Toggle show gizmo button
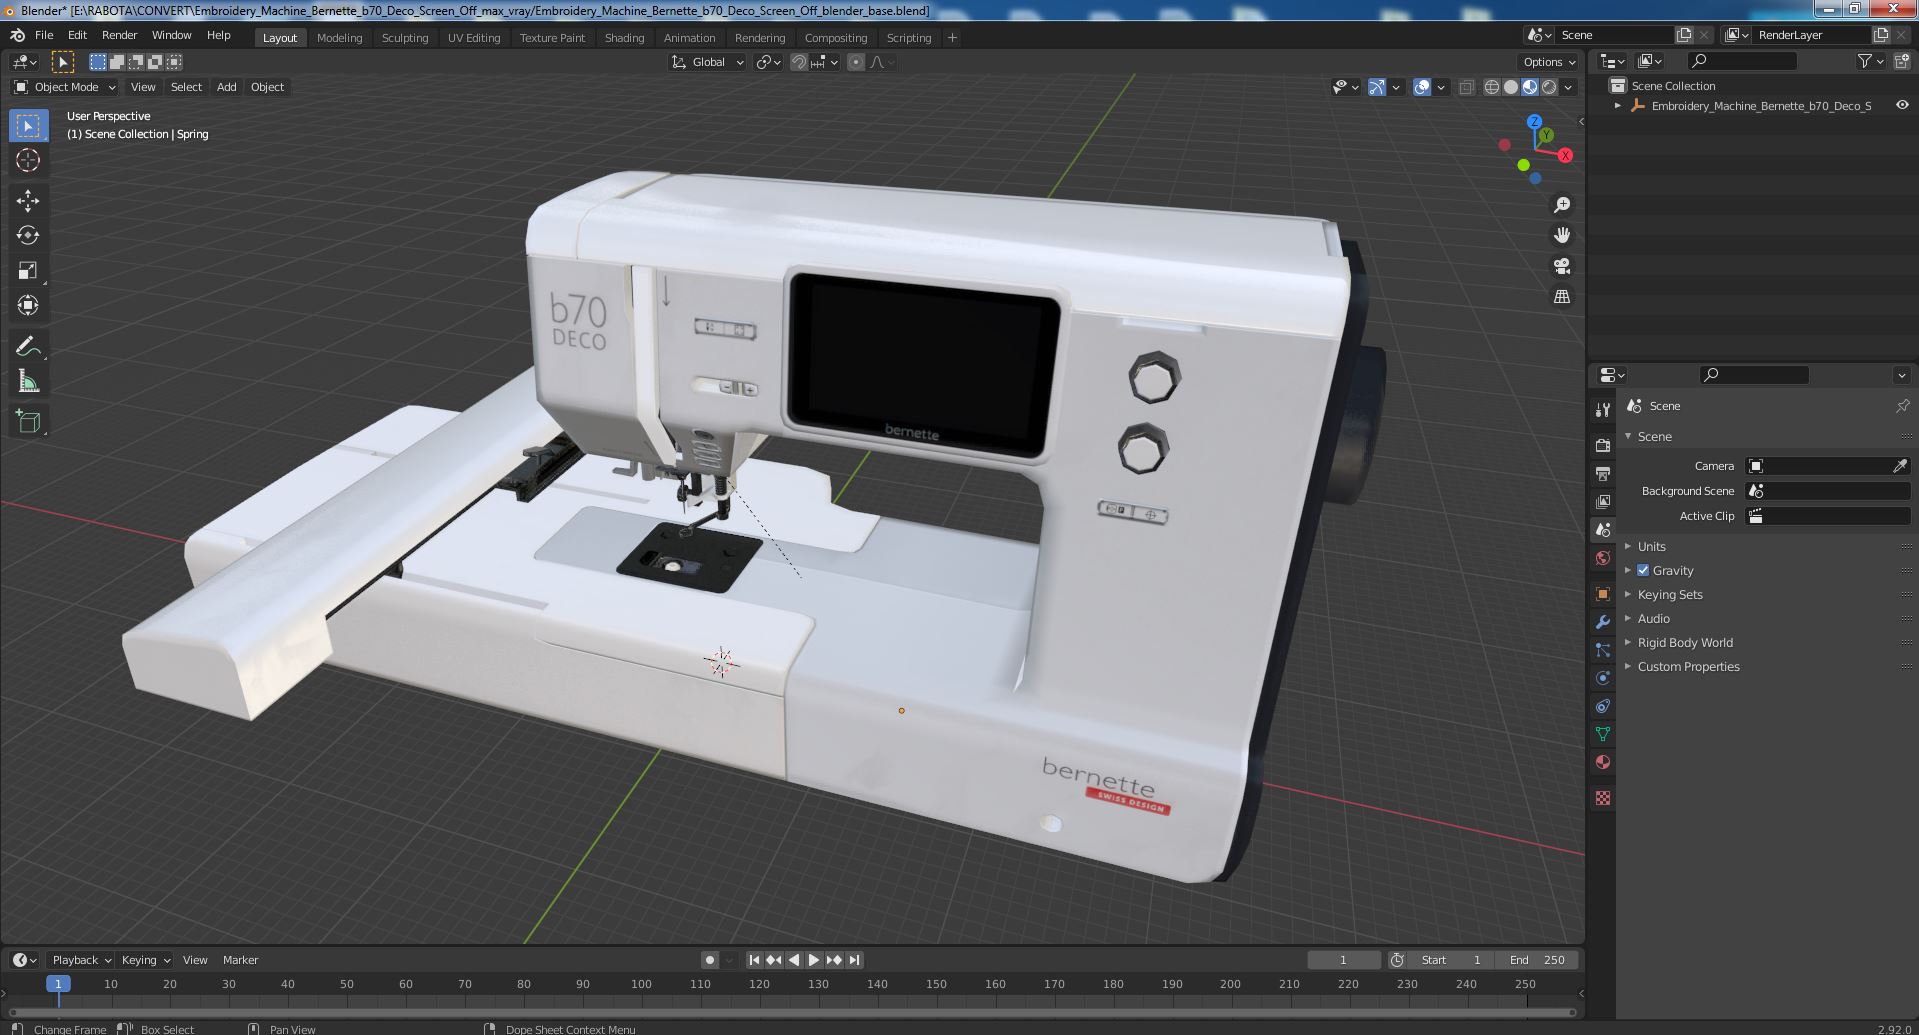Viewport: 1919px width, 1035px height. tap(1377, 87)
